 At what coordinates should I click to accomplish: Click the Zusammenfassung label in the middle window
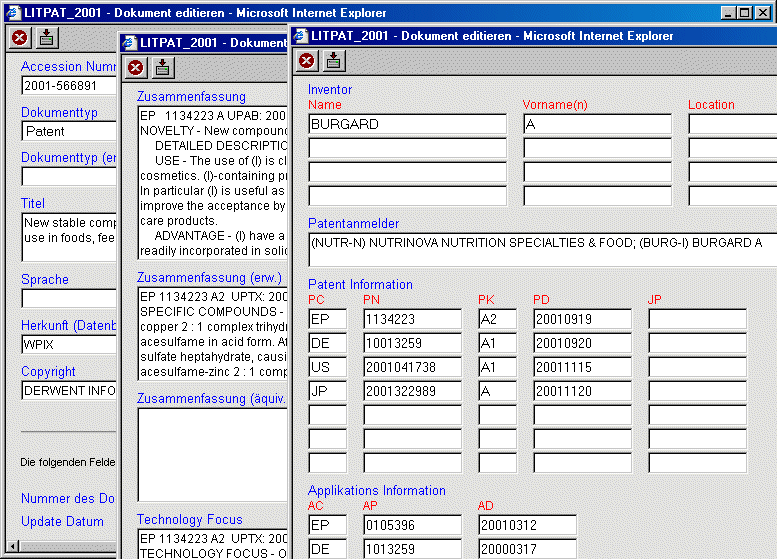pos(191,97)
